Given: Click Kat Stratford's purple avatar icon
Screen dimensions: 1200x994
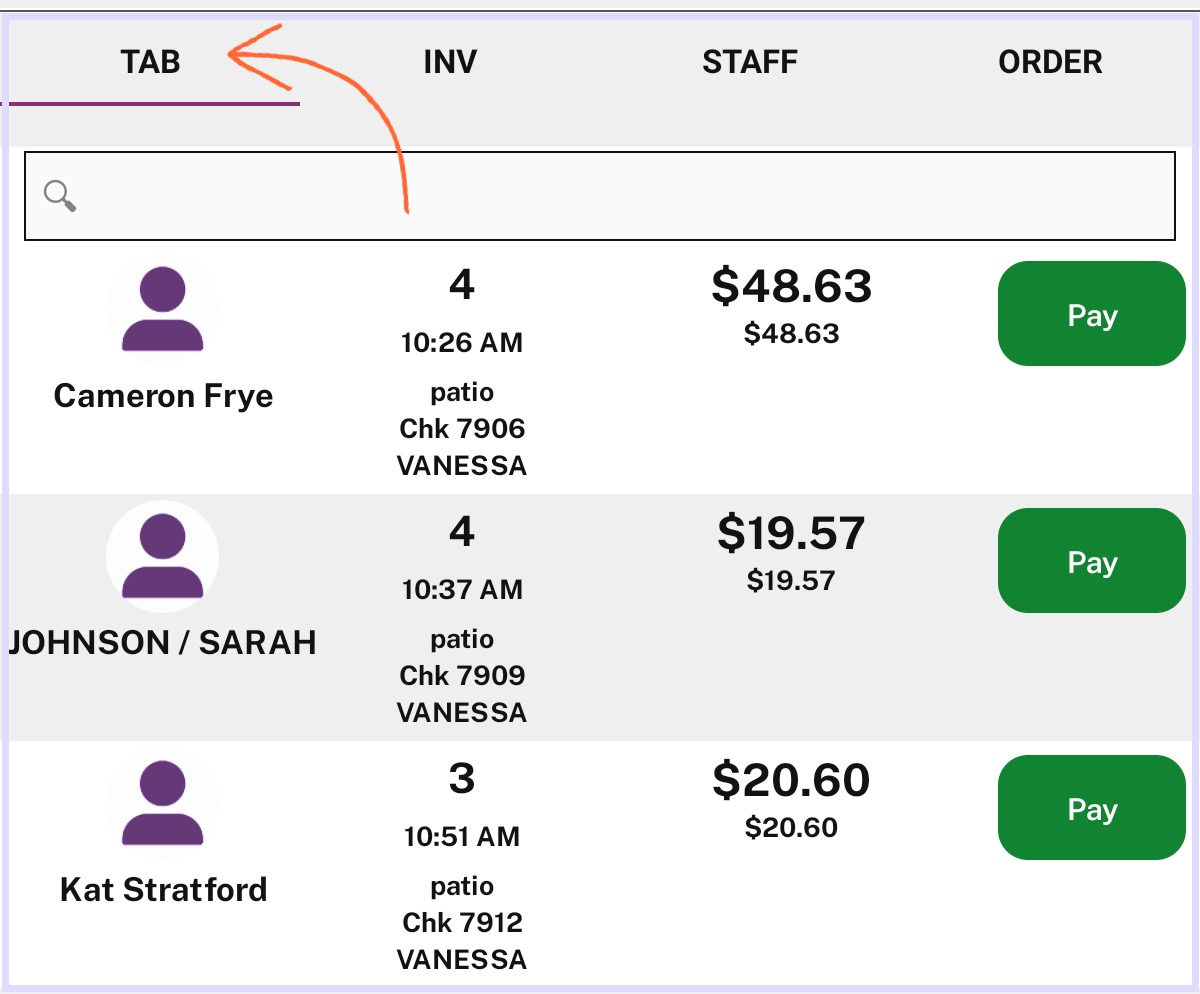Looking at the screenshot, I should (162, 803).
